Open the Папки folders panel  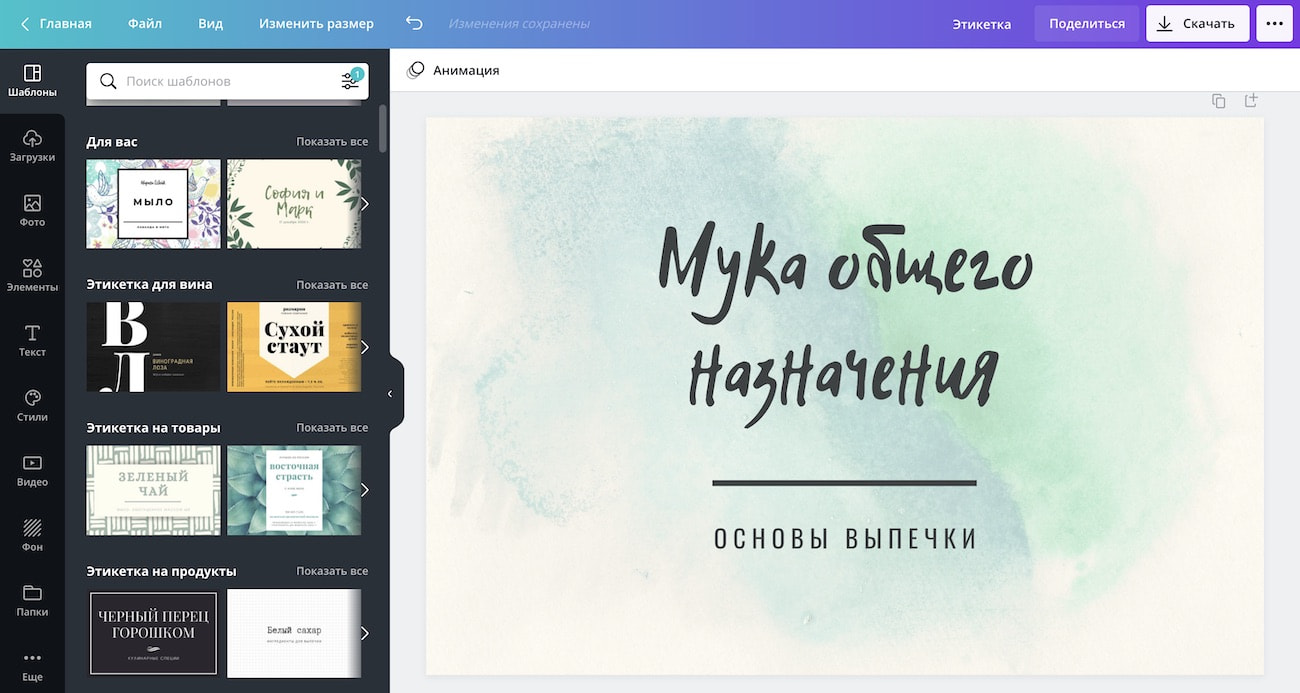[32, 601]
